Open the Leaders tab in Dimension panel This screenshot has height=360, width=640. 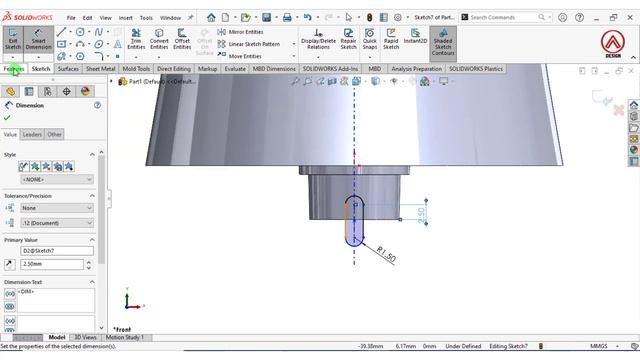[x=32, y=134]
